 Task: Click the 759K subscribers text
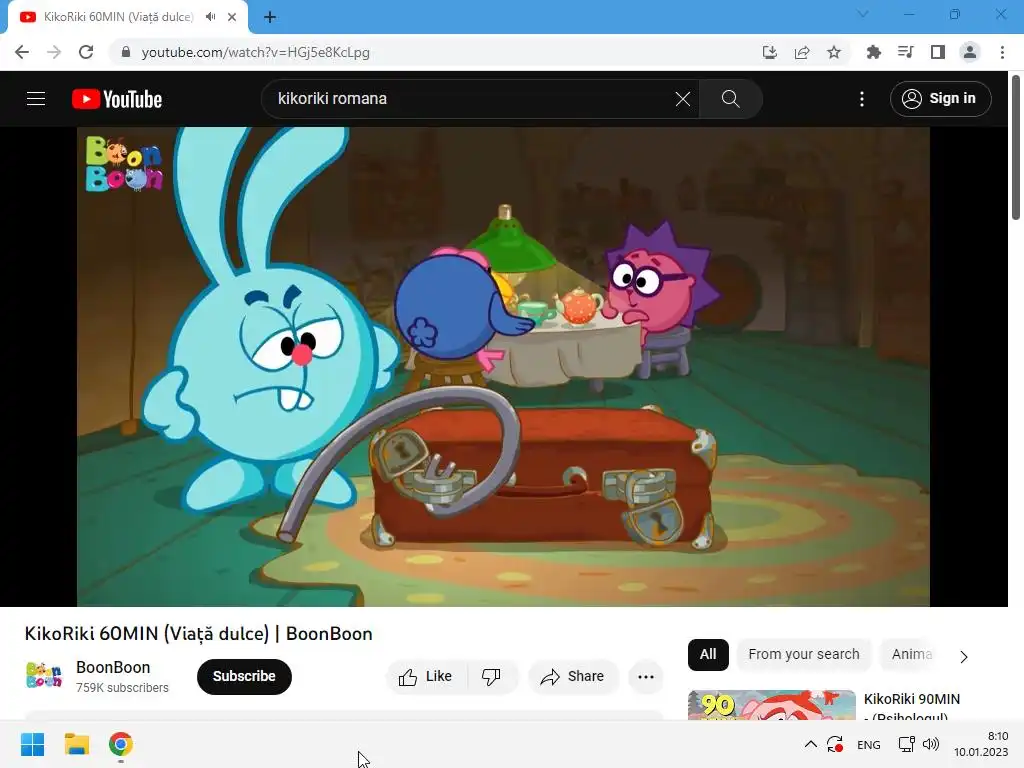pos(122,688)
